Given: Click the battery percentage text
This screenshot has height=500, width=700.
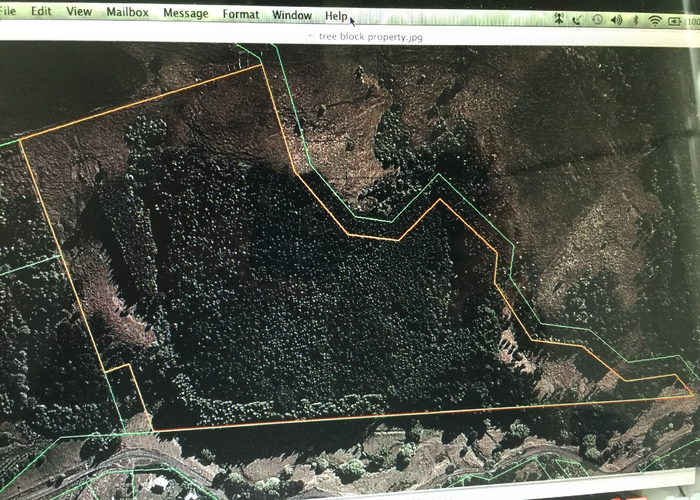Looking at the screenshot, I should click(x=694, y=19).
